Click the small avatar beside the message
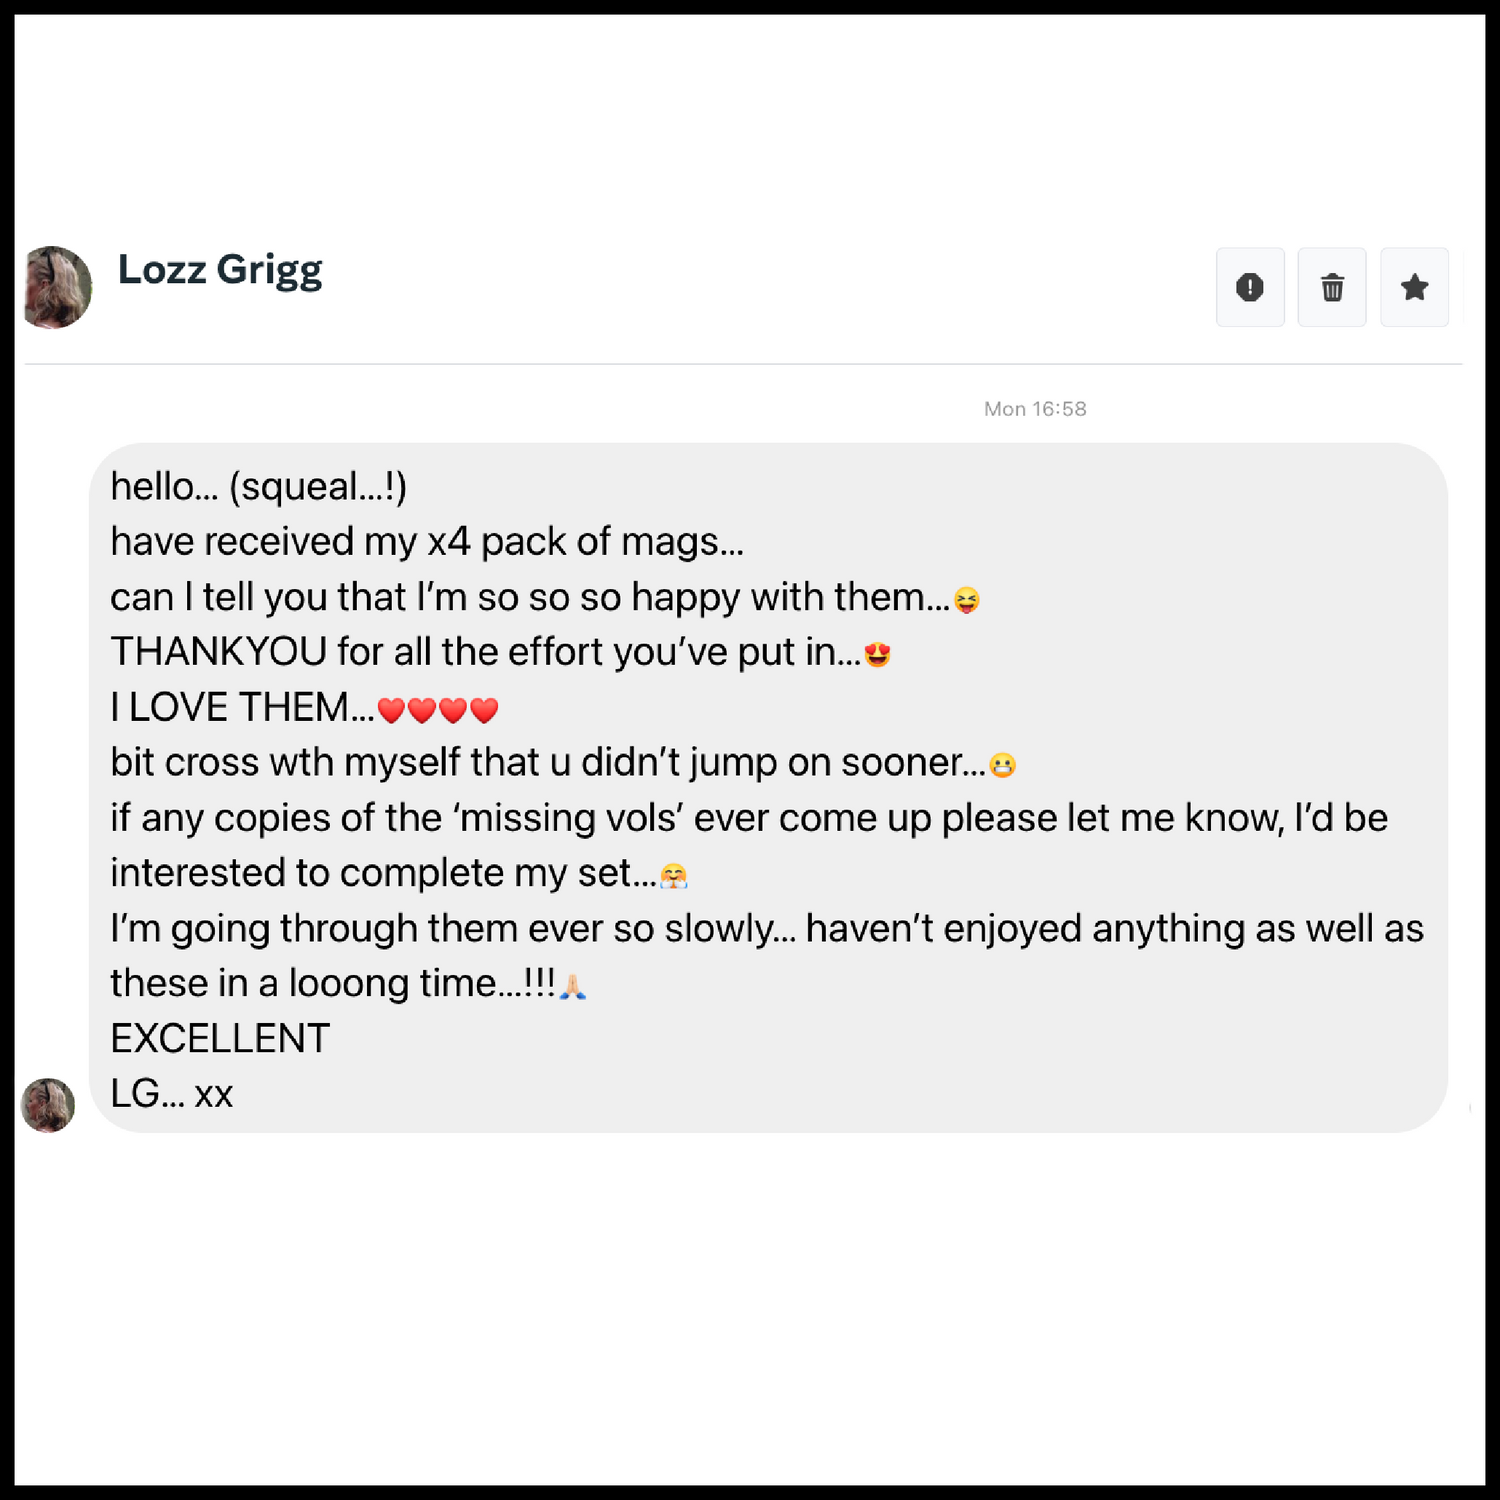The image size is (1500, 1500). tap(48, 1105)
